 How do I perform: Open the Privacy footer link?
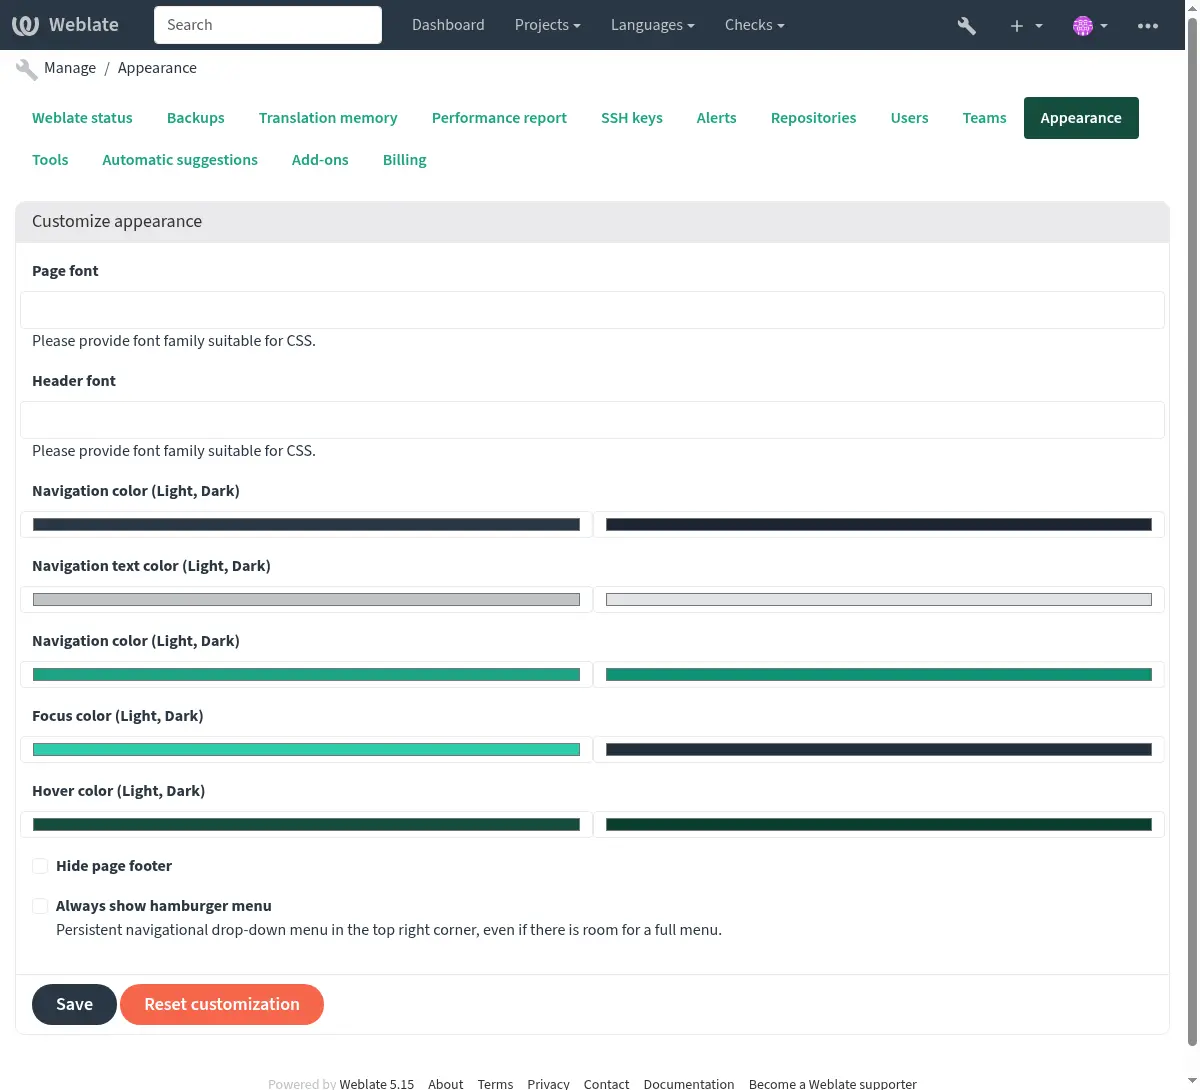pyautogui.click(x=548, y=1084)
